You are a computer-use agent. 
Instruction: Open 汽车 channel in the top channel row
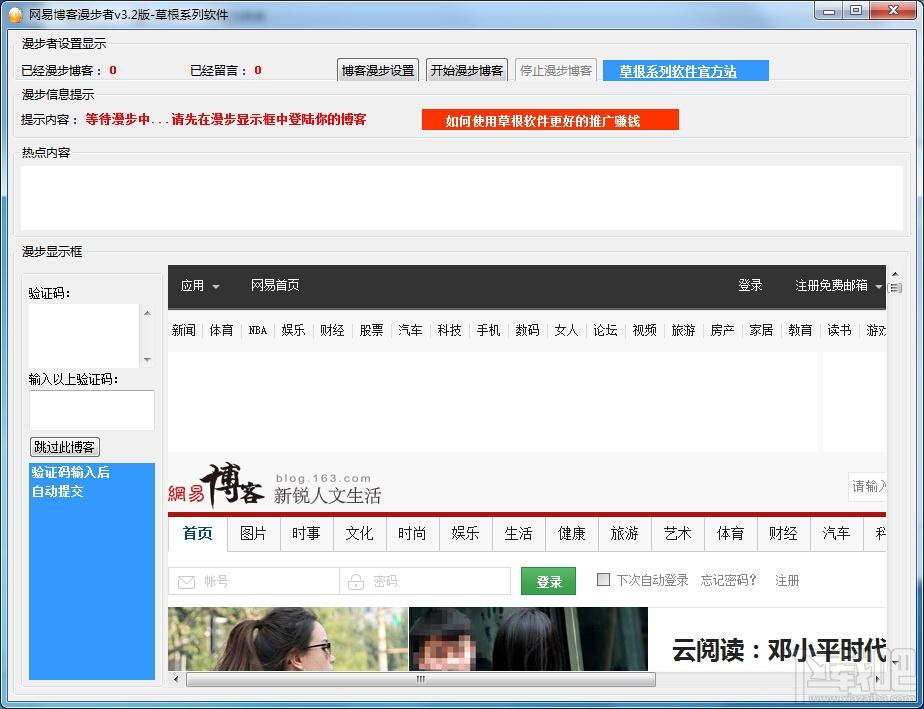[x=410, y=330]
